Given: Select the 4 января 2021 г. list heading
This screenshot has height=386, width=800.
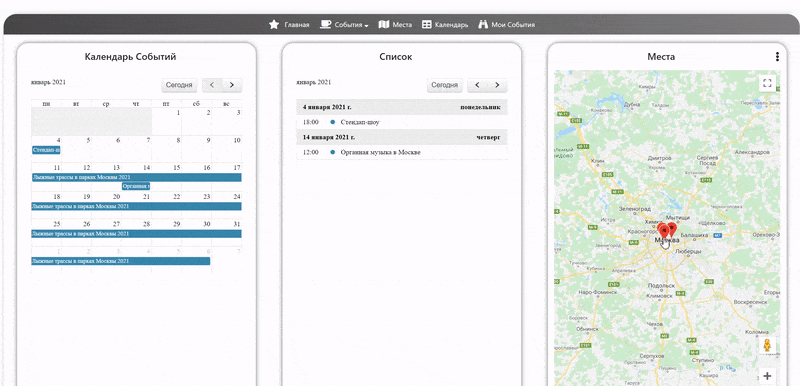Looking at the screenshot, I should tap(327, 108).
